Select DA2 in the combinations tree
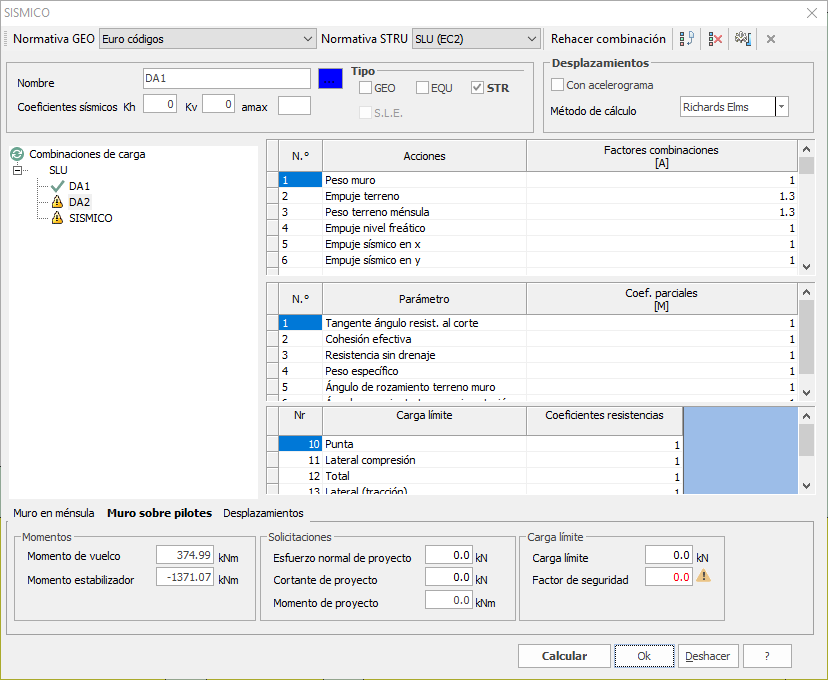The image size is (828, 680). [x=79, y=202]
